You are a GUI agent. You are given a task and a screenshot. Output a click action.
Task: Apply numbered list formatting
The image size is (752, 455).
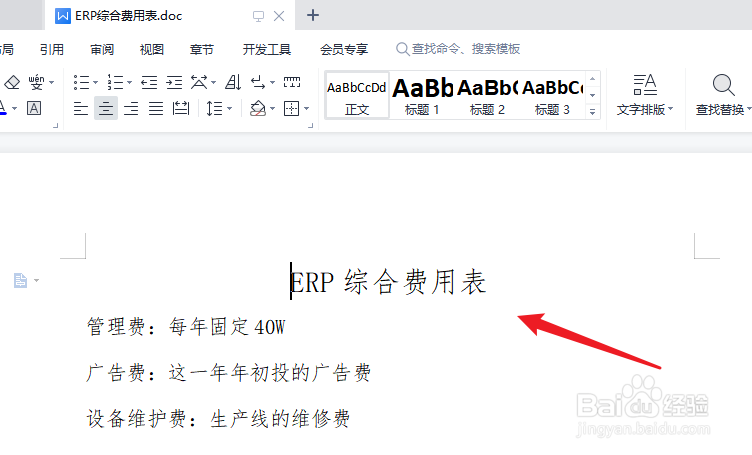[115, 82]
